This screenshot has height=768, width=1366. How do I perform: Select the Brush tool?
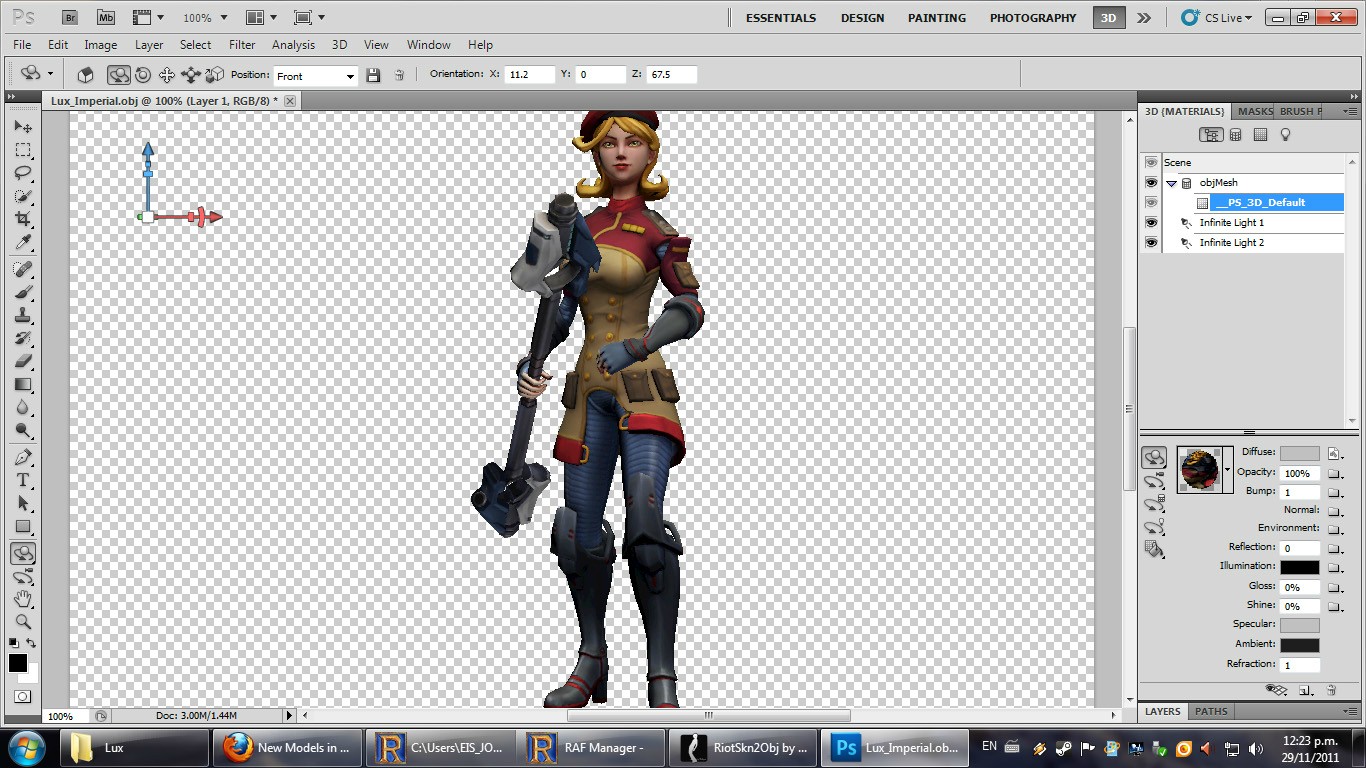tap(23, 292)
